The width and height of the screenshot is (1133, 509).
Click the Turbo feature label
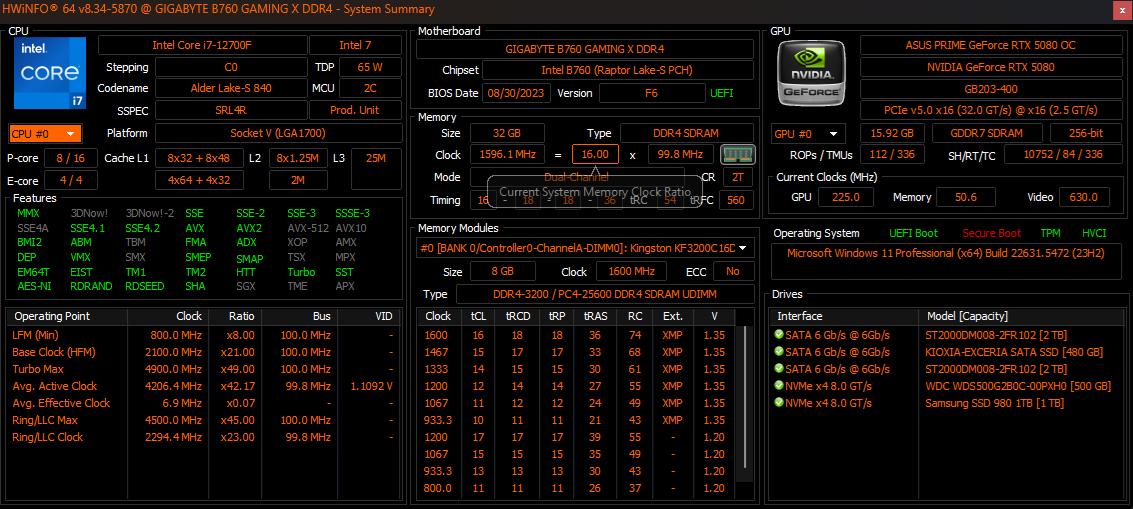pyautogui.click(x=301, y=272)
